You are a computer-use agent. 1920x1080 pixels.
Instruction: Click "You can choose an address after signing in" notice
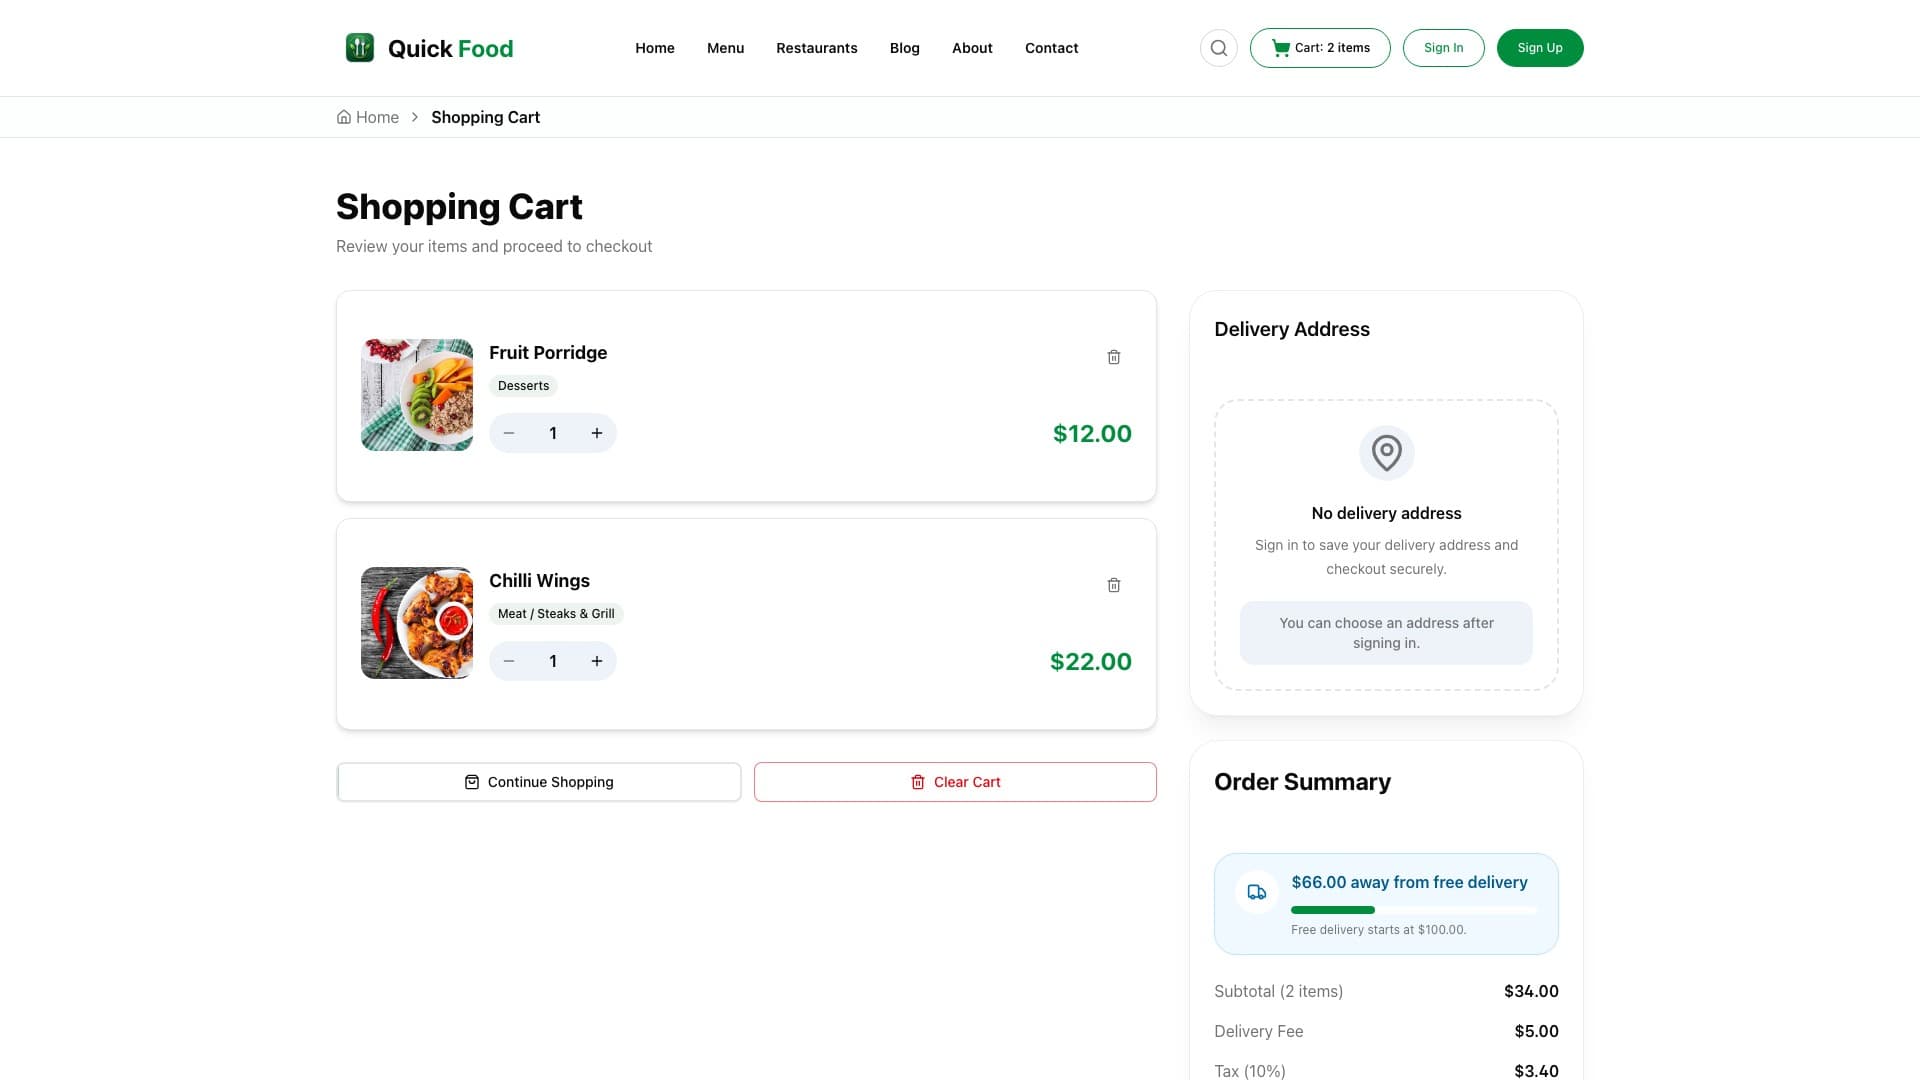1386,633
